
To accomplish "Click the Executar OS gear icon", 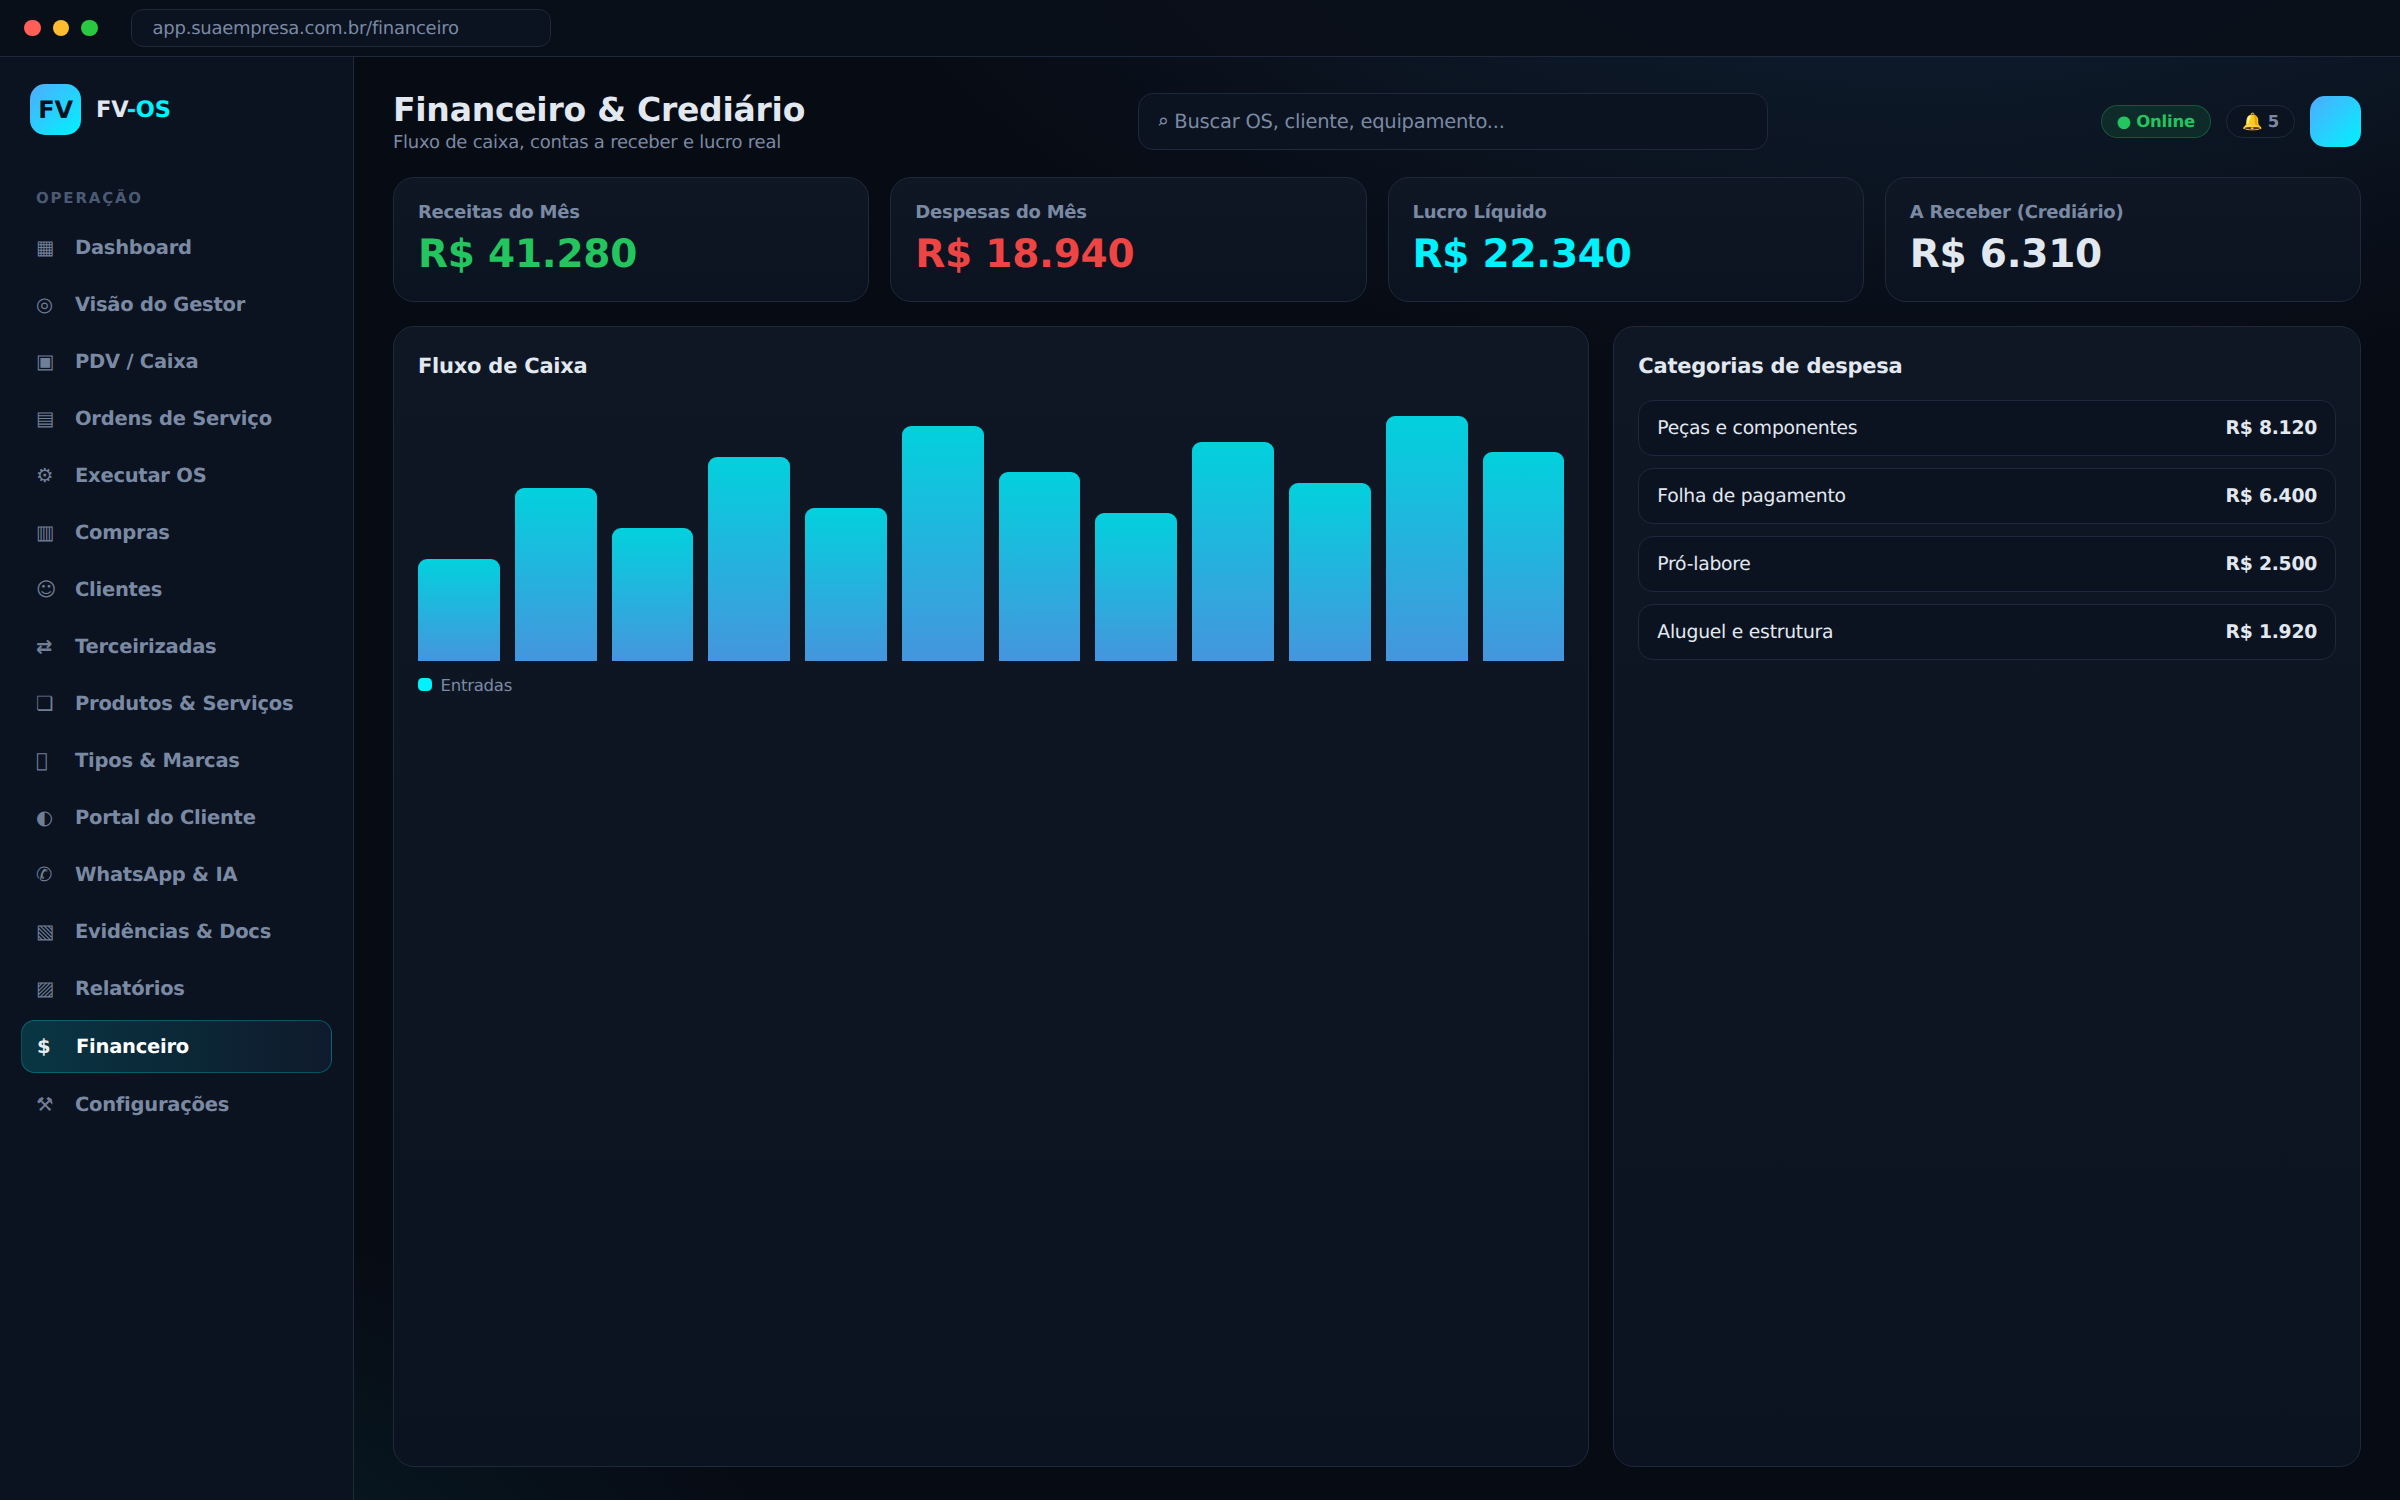I will (x=45, y=475).
